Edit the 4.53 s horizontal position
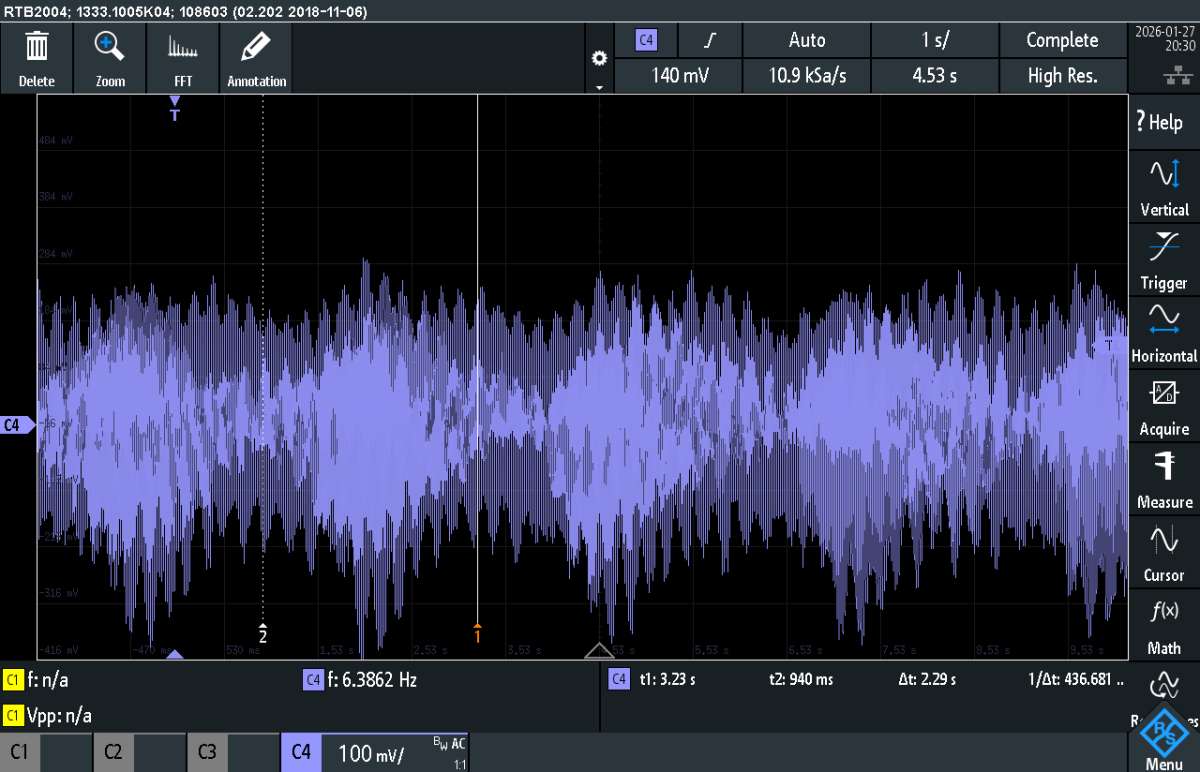Screen dimensions: 1200x772 pos(935,75)
